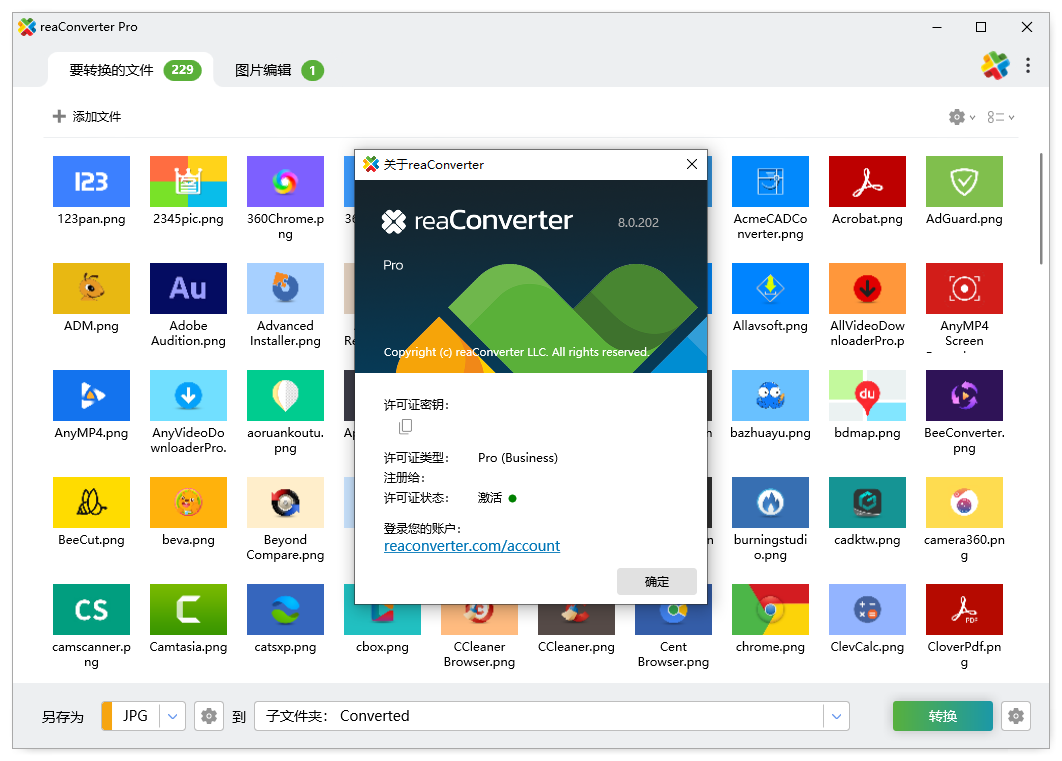Viewport: 1062px width, 761px height.
Task: Open conversion settings gear beside Convert button
Action: 1016,716
